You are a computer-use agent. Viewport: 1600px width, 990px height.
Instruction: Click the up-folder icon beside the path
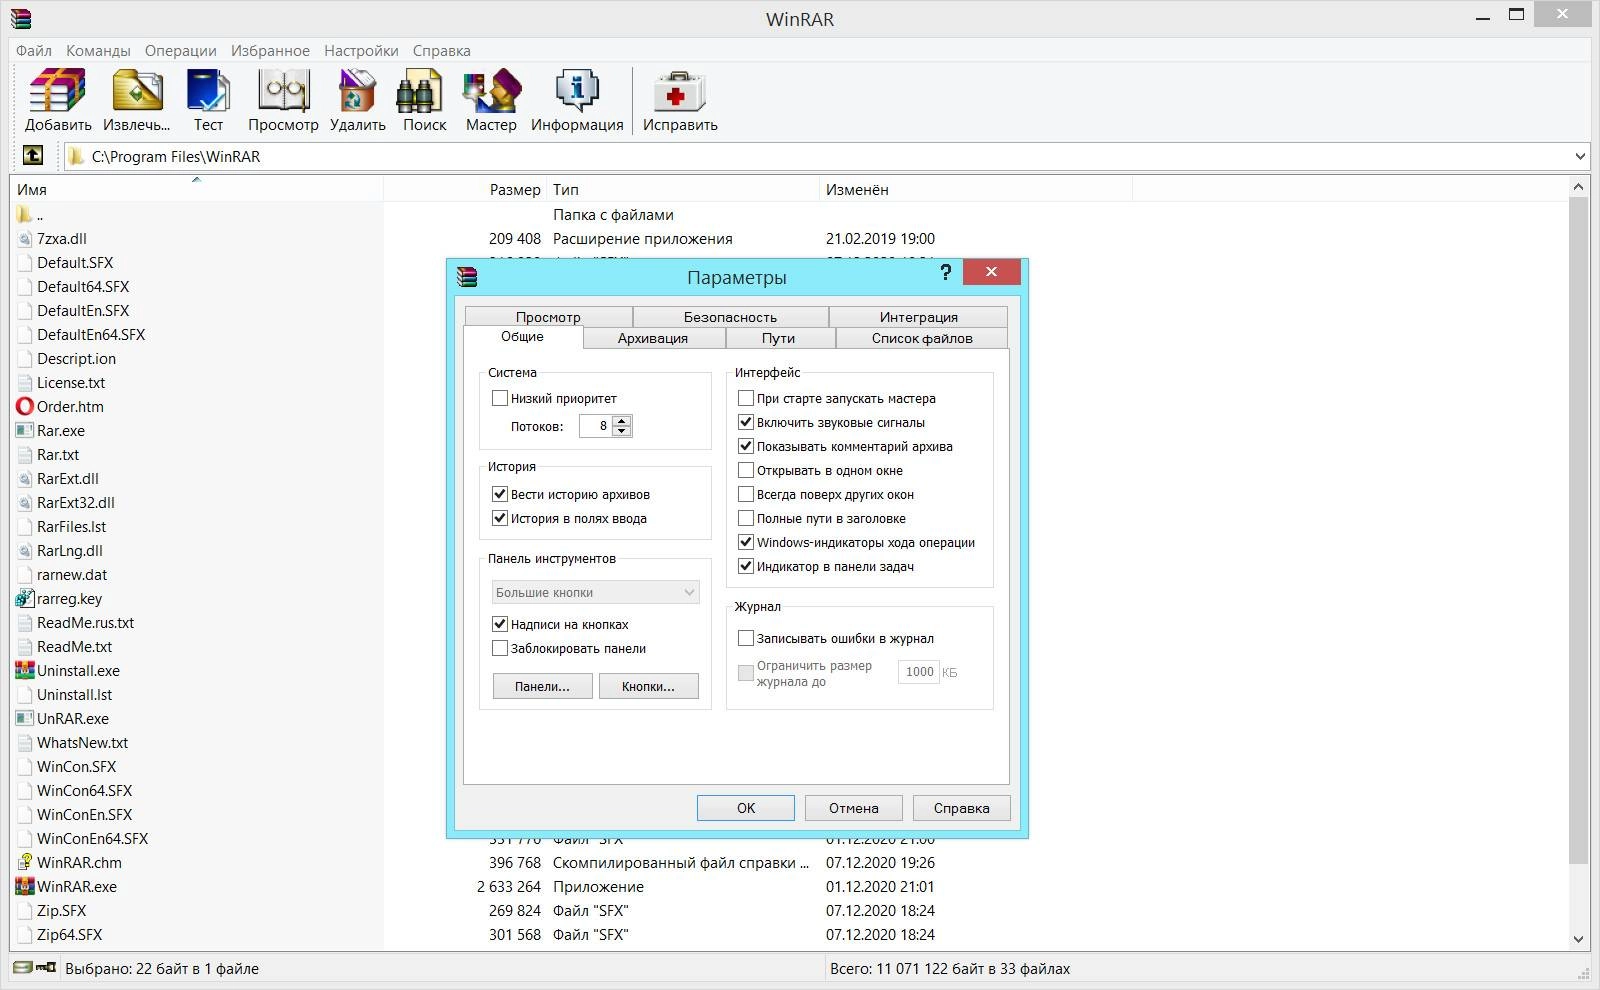(x=33, y=155)
